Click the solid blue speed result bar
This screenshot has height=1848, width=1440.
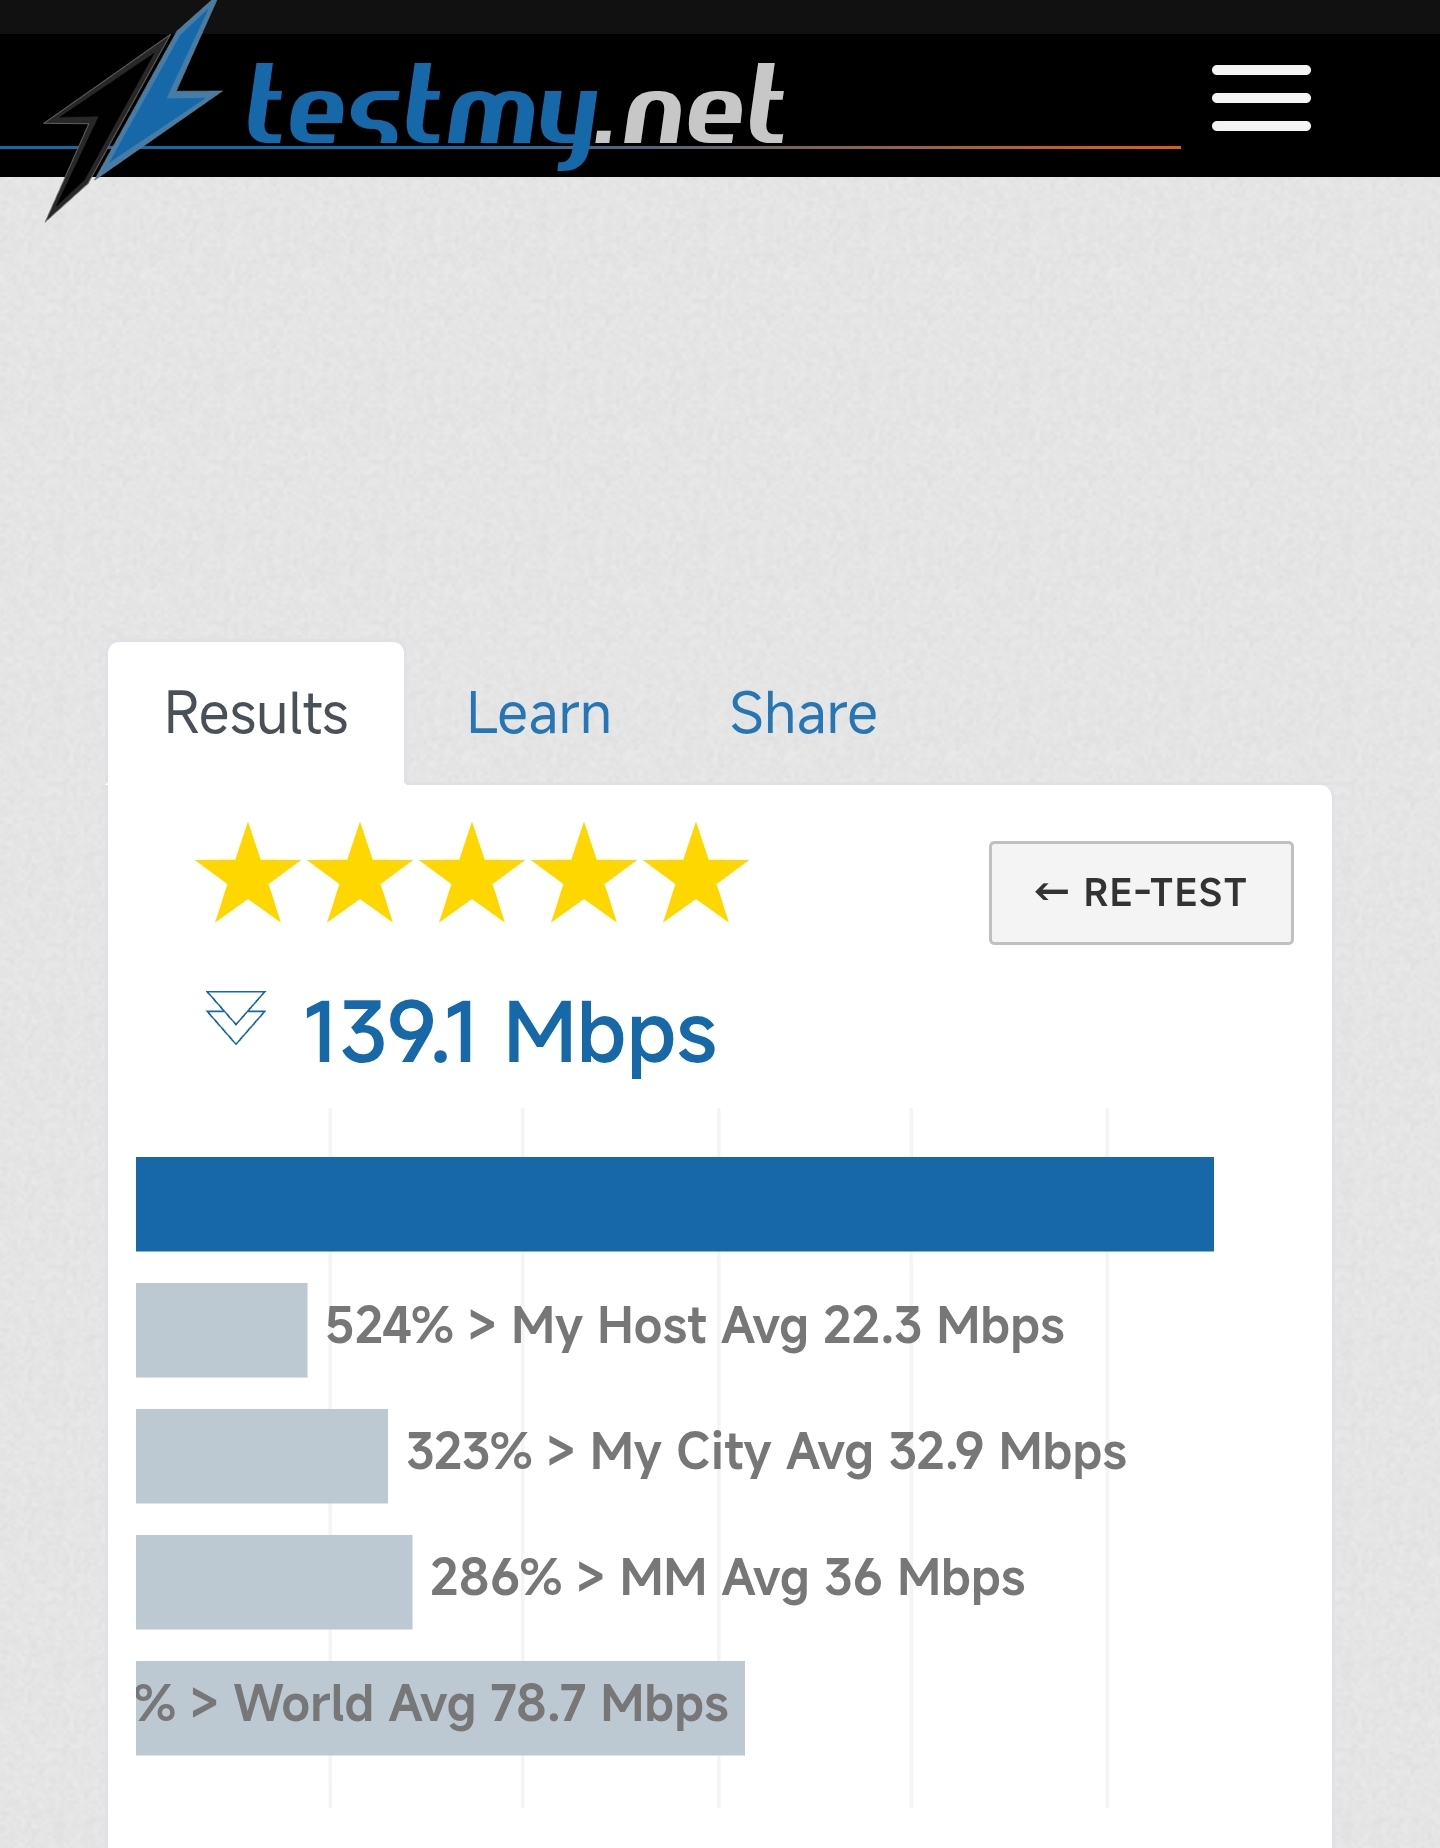click(674, 1204)
